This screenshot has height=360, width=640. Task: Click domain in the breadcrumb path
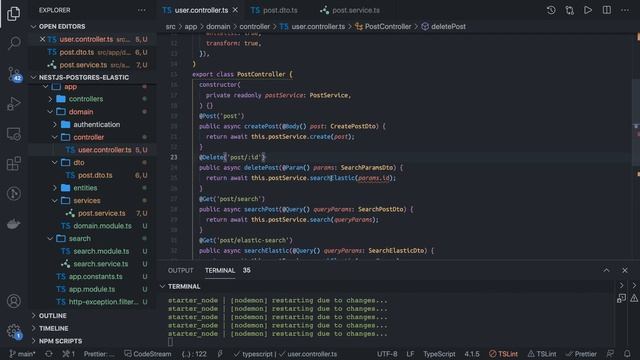point(218,27)
